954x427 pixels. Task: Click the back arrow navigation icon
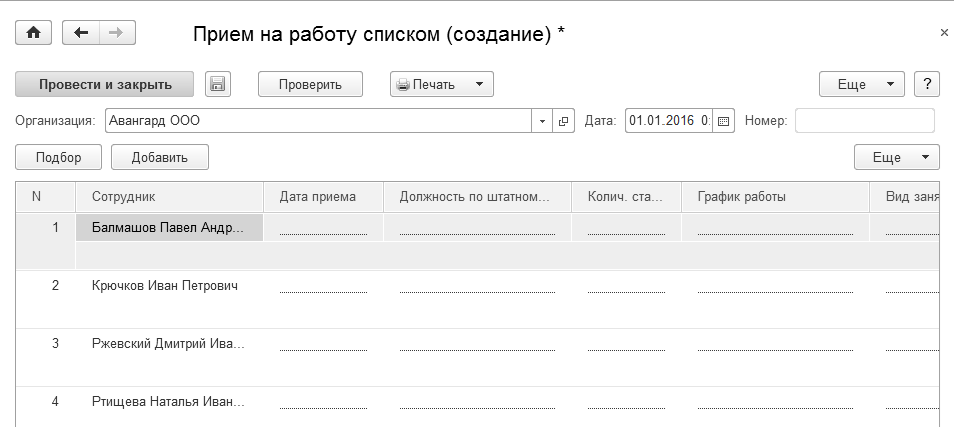[x=81, y=33]
